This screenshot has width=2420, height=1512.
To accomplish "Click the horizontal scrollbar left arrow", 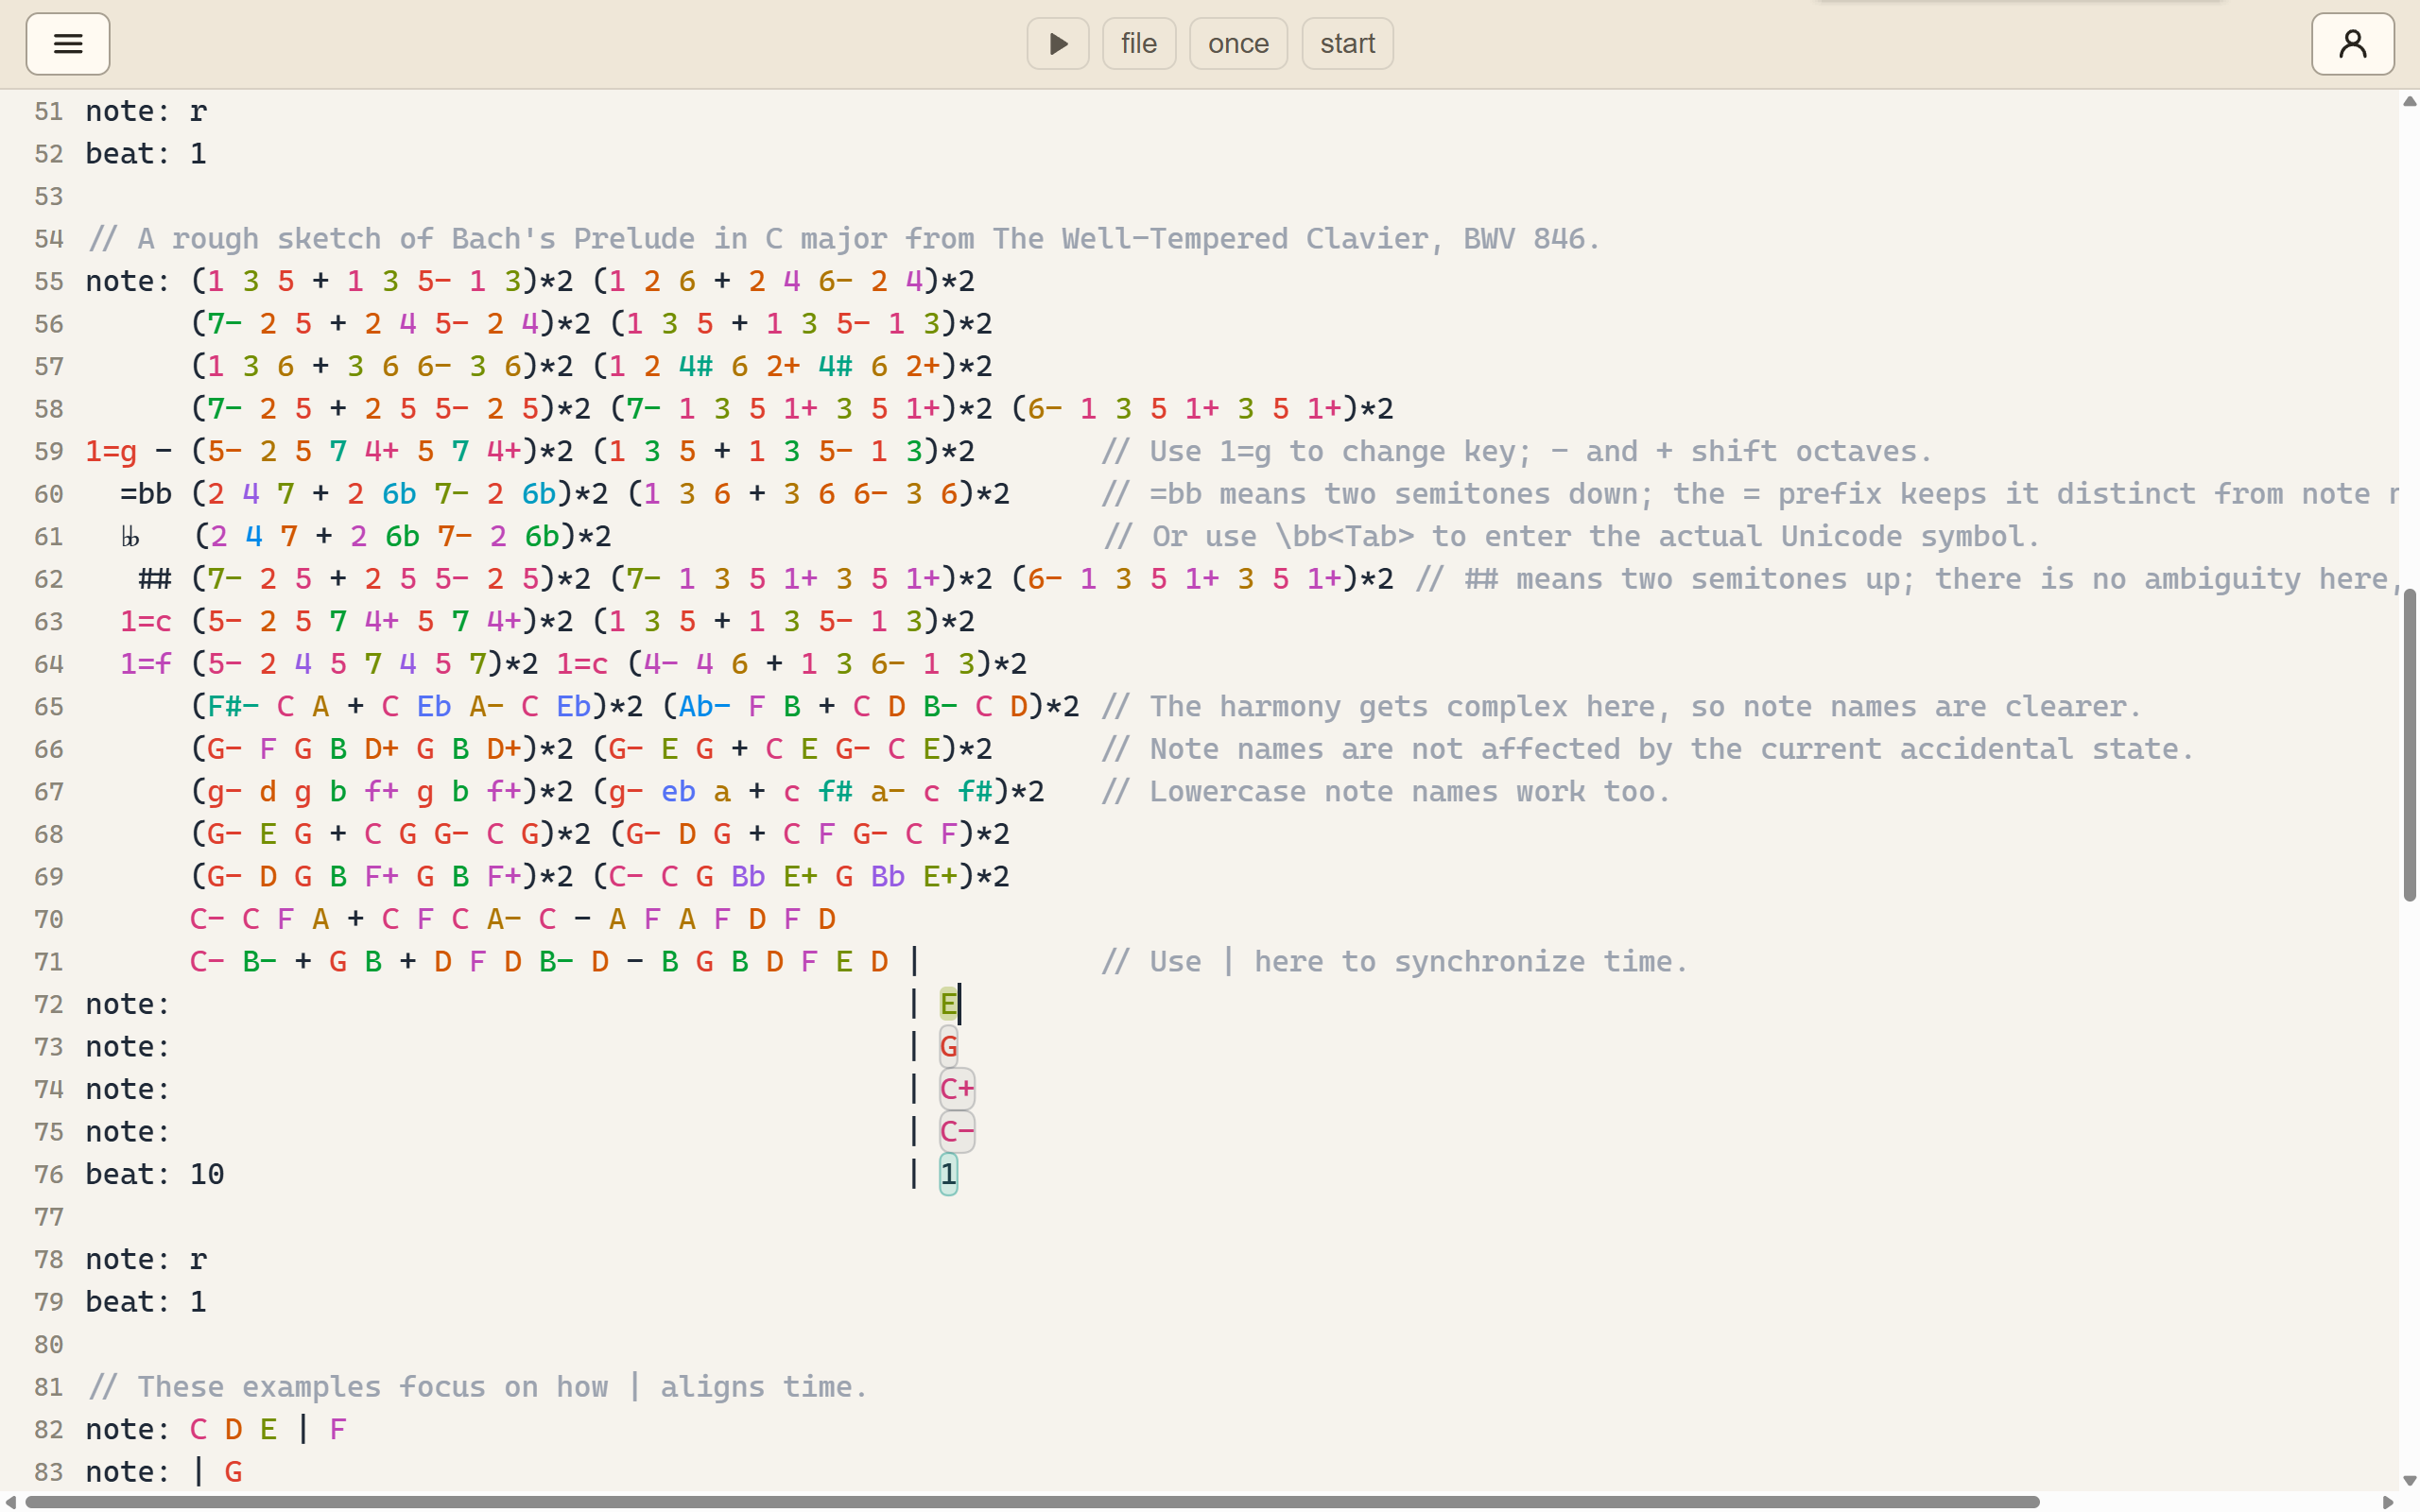I will coord(10,1502).
